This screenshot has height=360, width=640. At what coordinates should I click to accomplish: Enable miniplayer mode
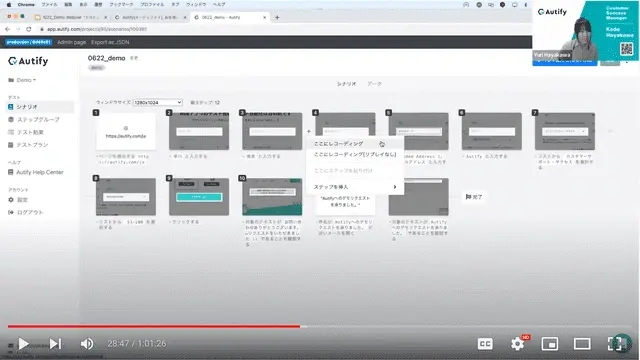(x=549, y=344)
